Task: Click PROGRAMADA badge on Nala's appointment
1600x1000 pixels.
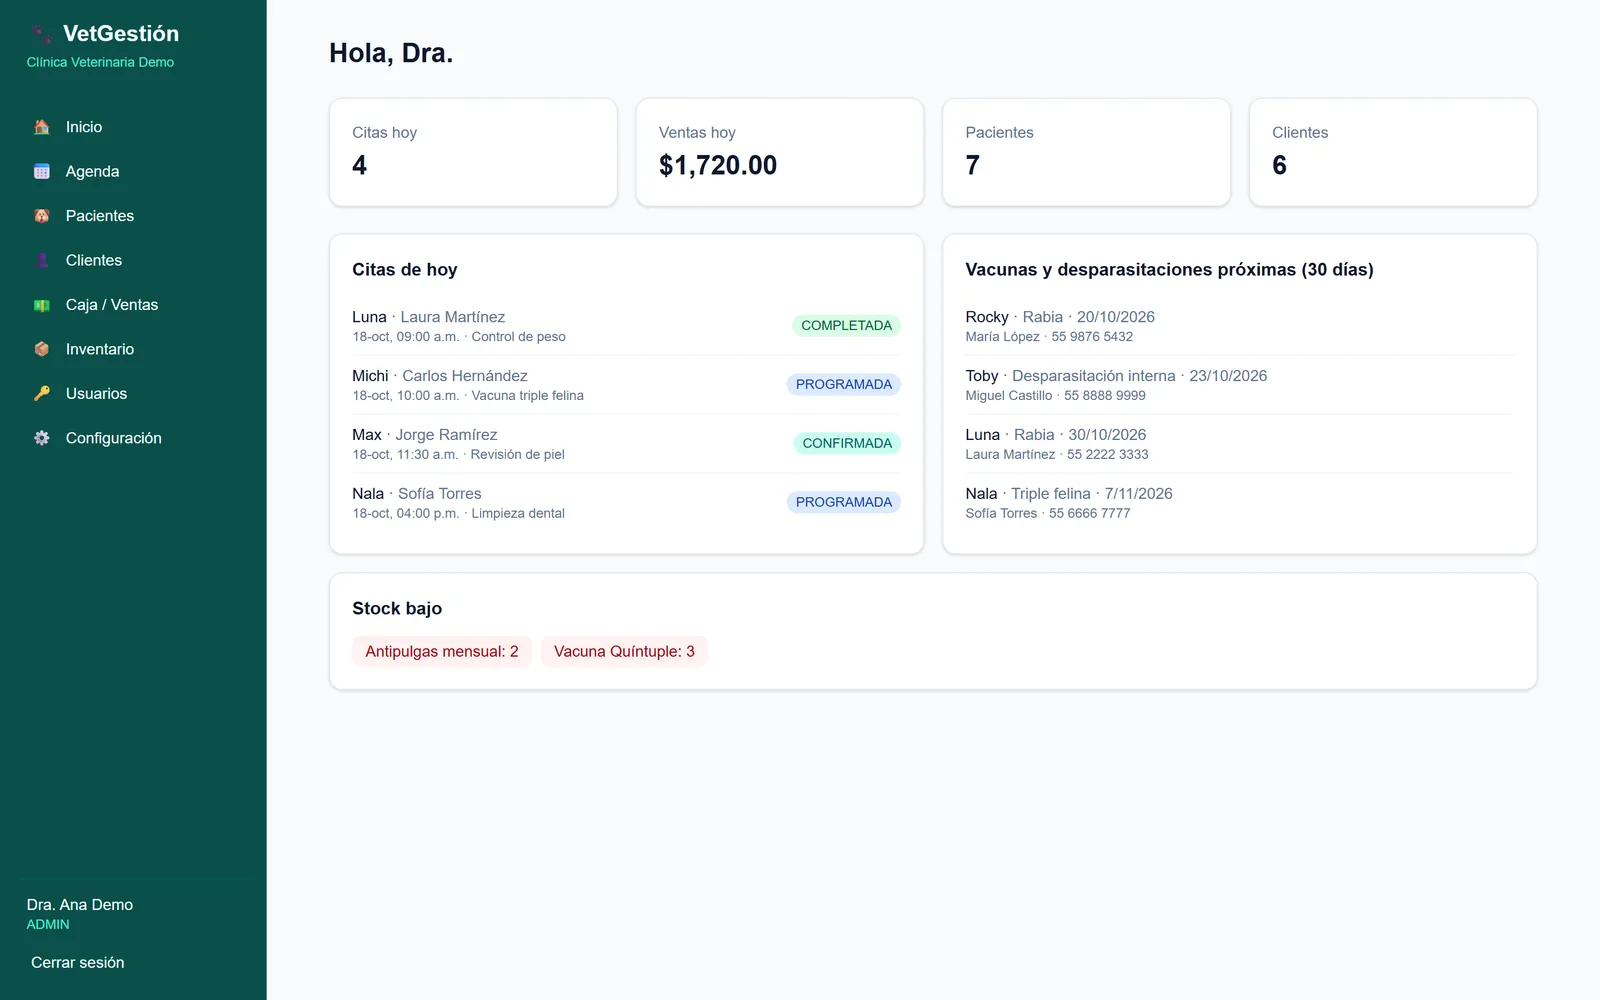Action: tap(844, 502)
